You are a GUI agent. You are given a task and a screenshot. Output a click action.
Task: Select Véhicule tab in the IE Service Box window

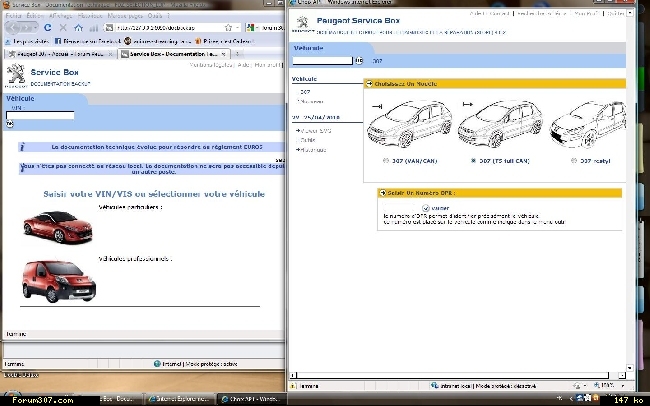point(309,48)
